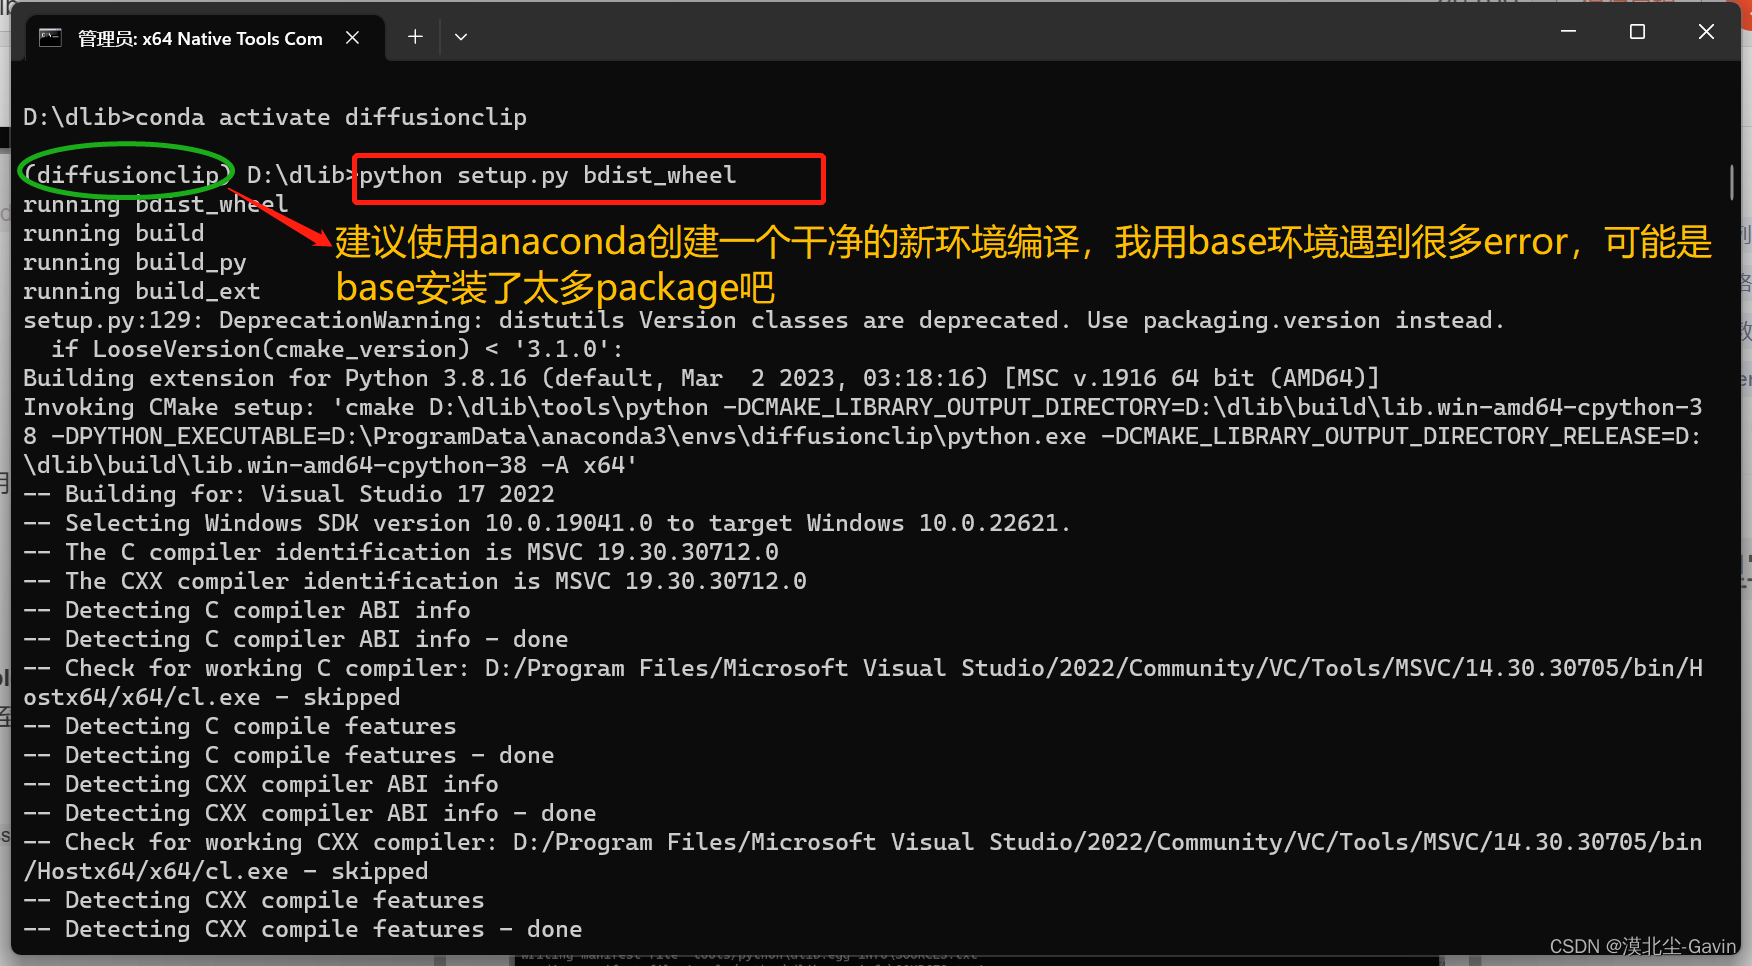The height and width of the screenshot is (966, 1752).
Task: Open the terminal profiles dropdown arrow
Action: coord(461,37)
